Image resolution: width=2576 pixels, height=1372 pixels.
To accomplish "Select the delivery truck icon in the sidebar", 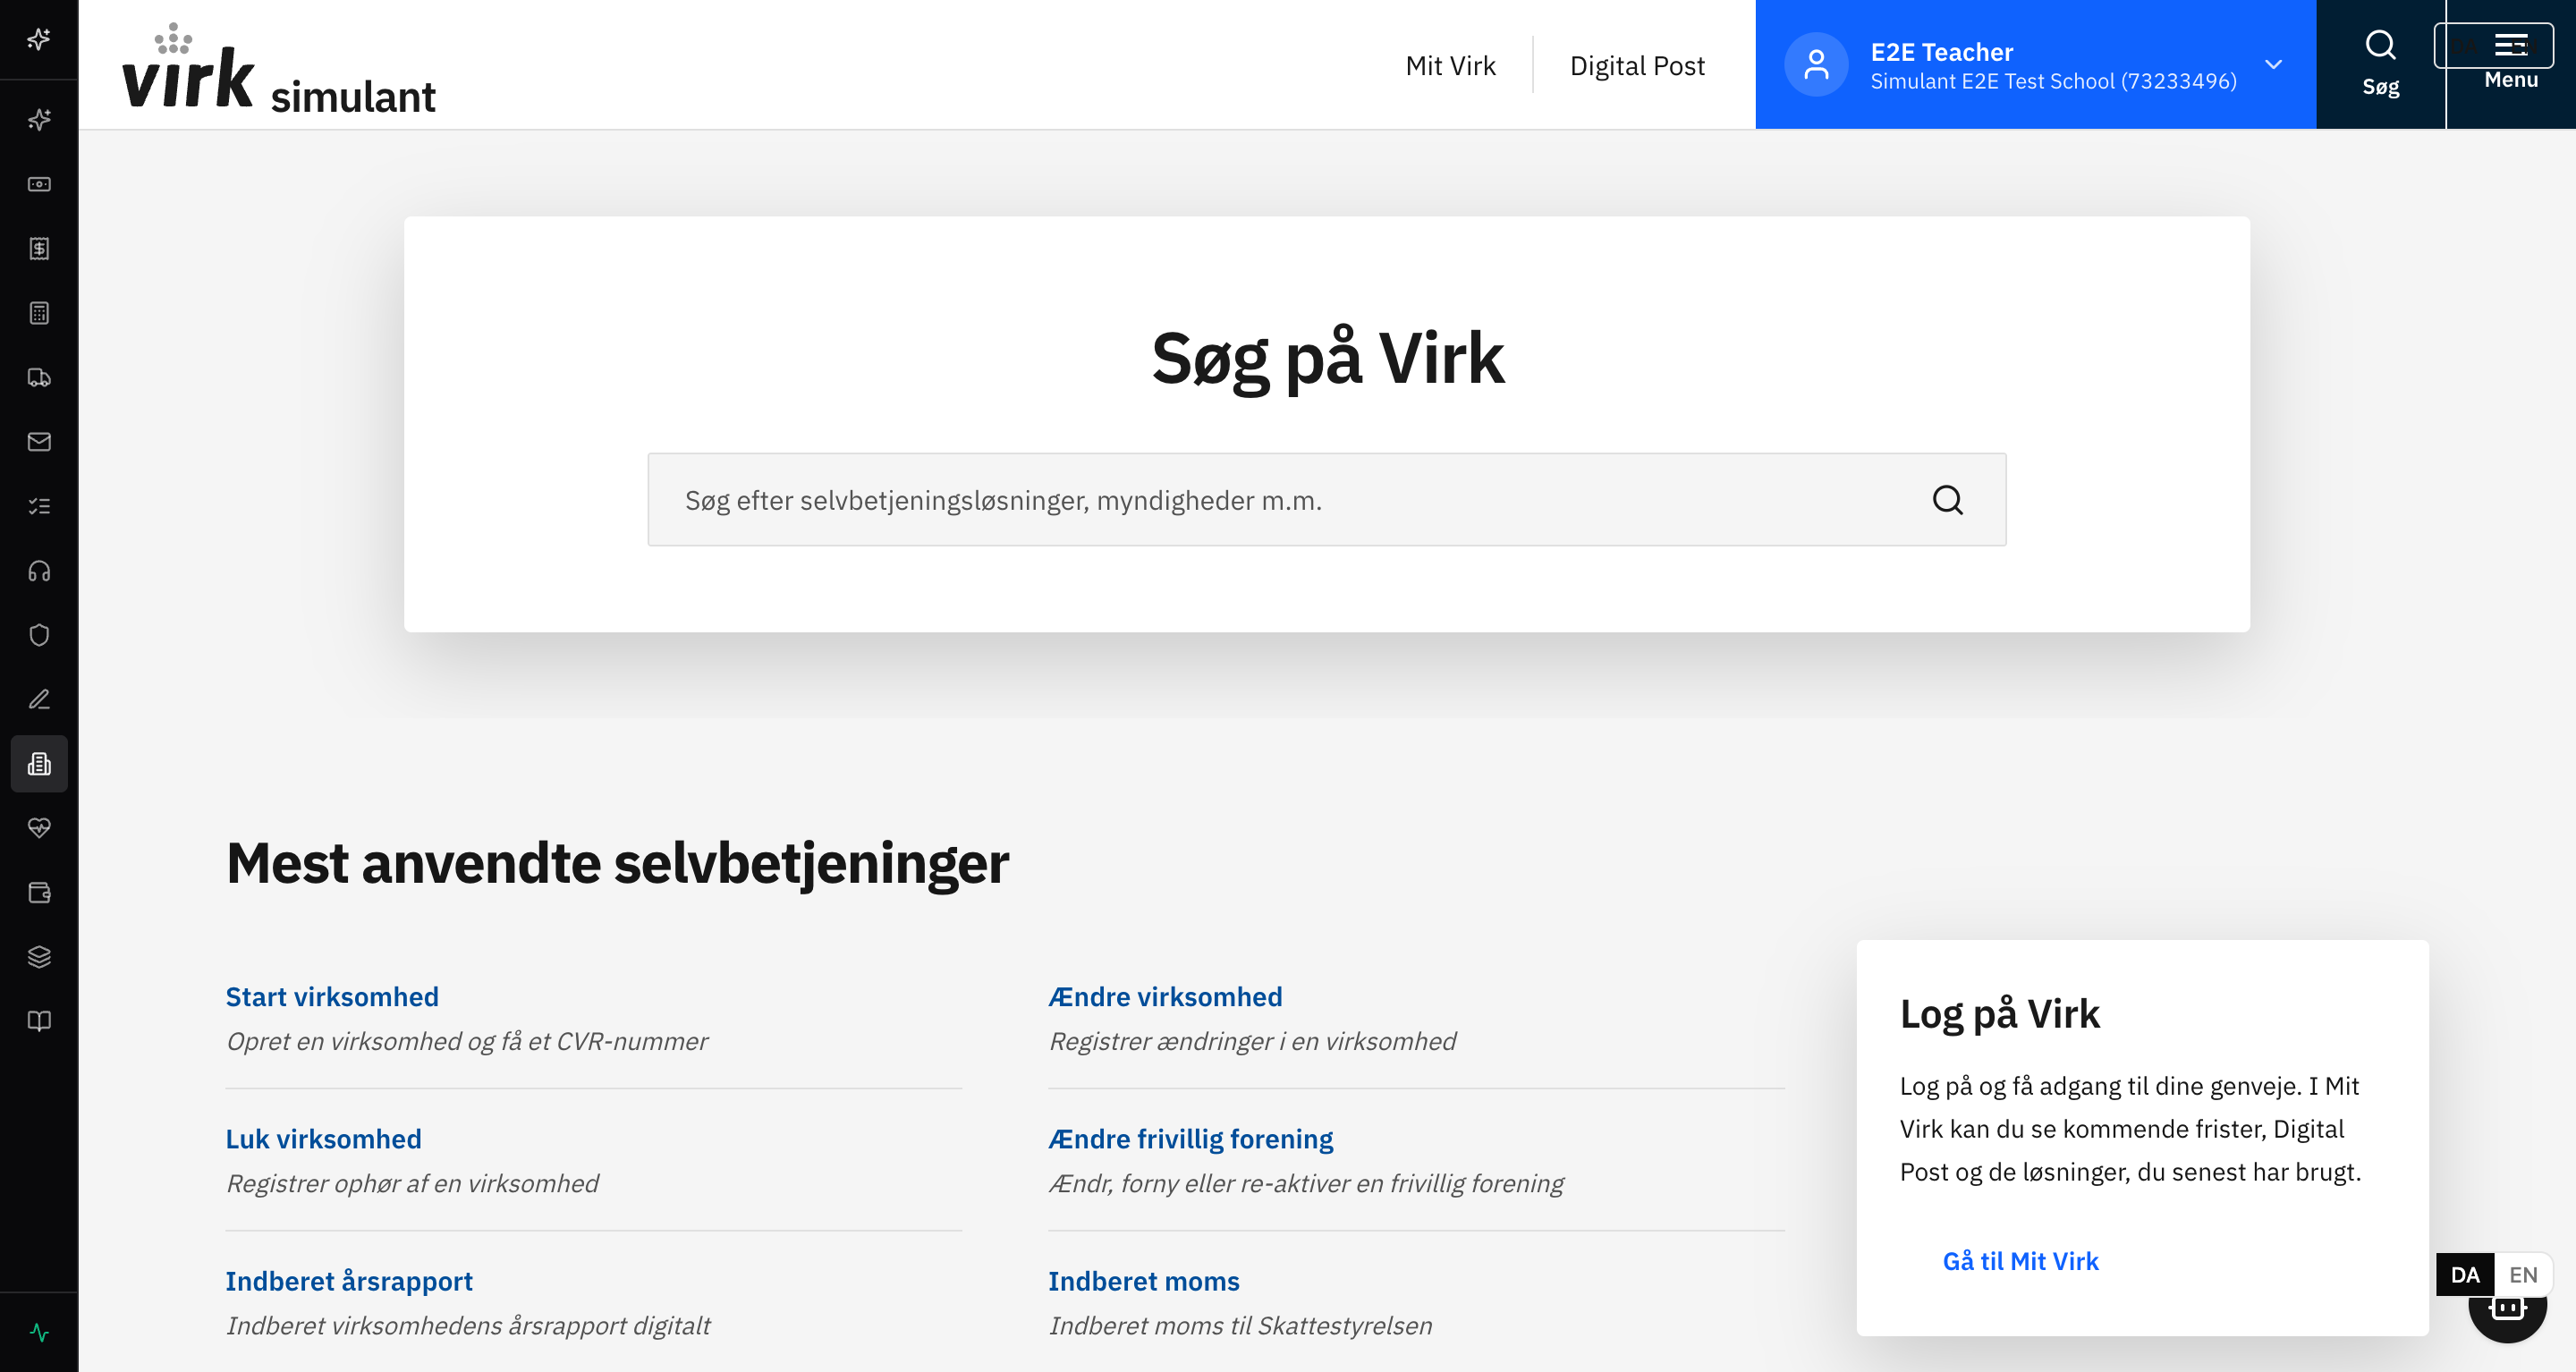I will point(39,377).
